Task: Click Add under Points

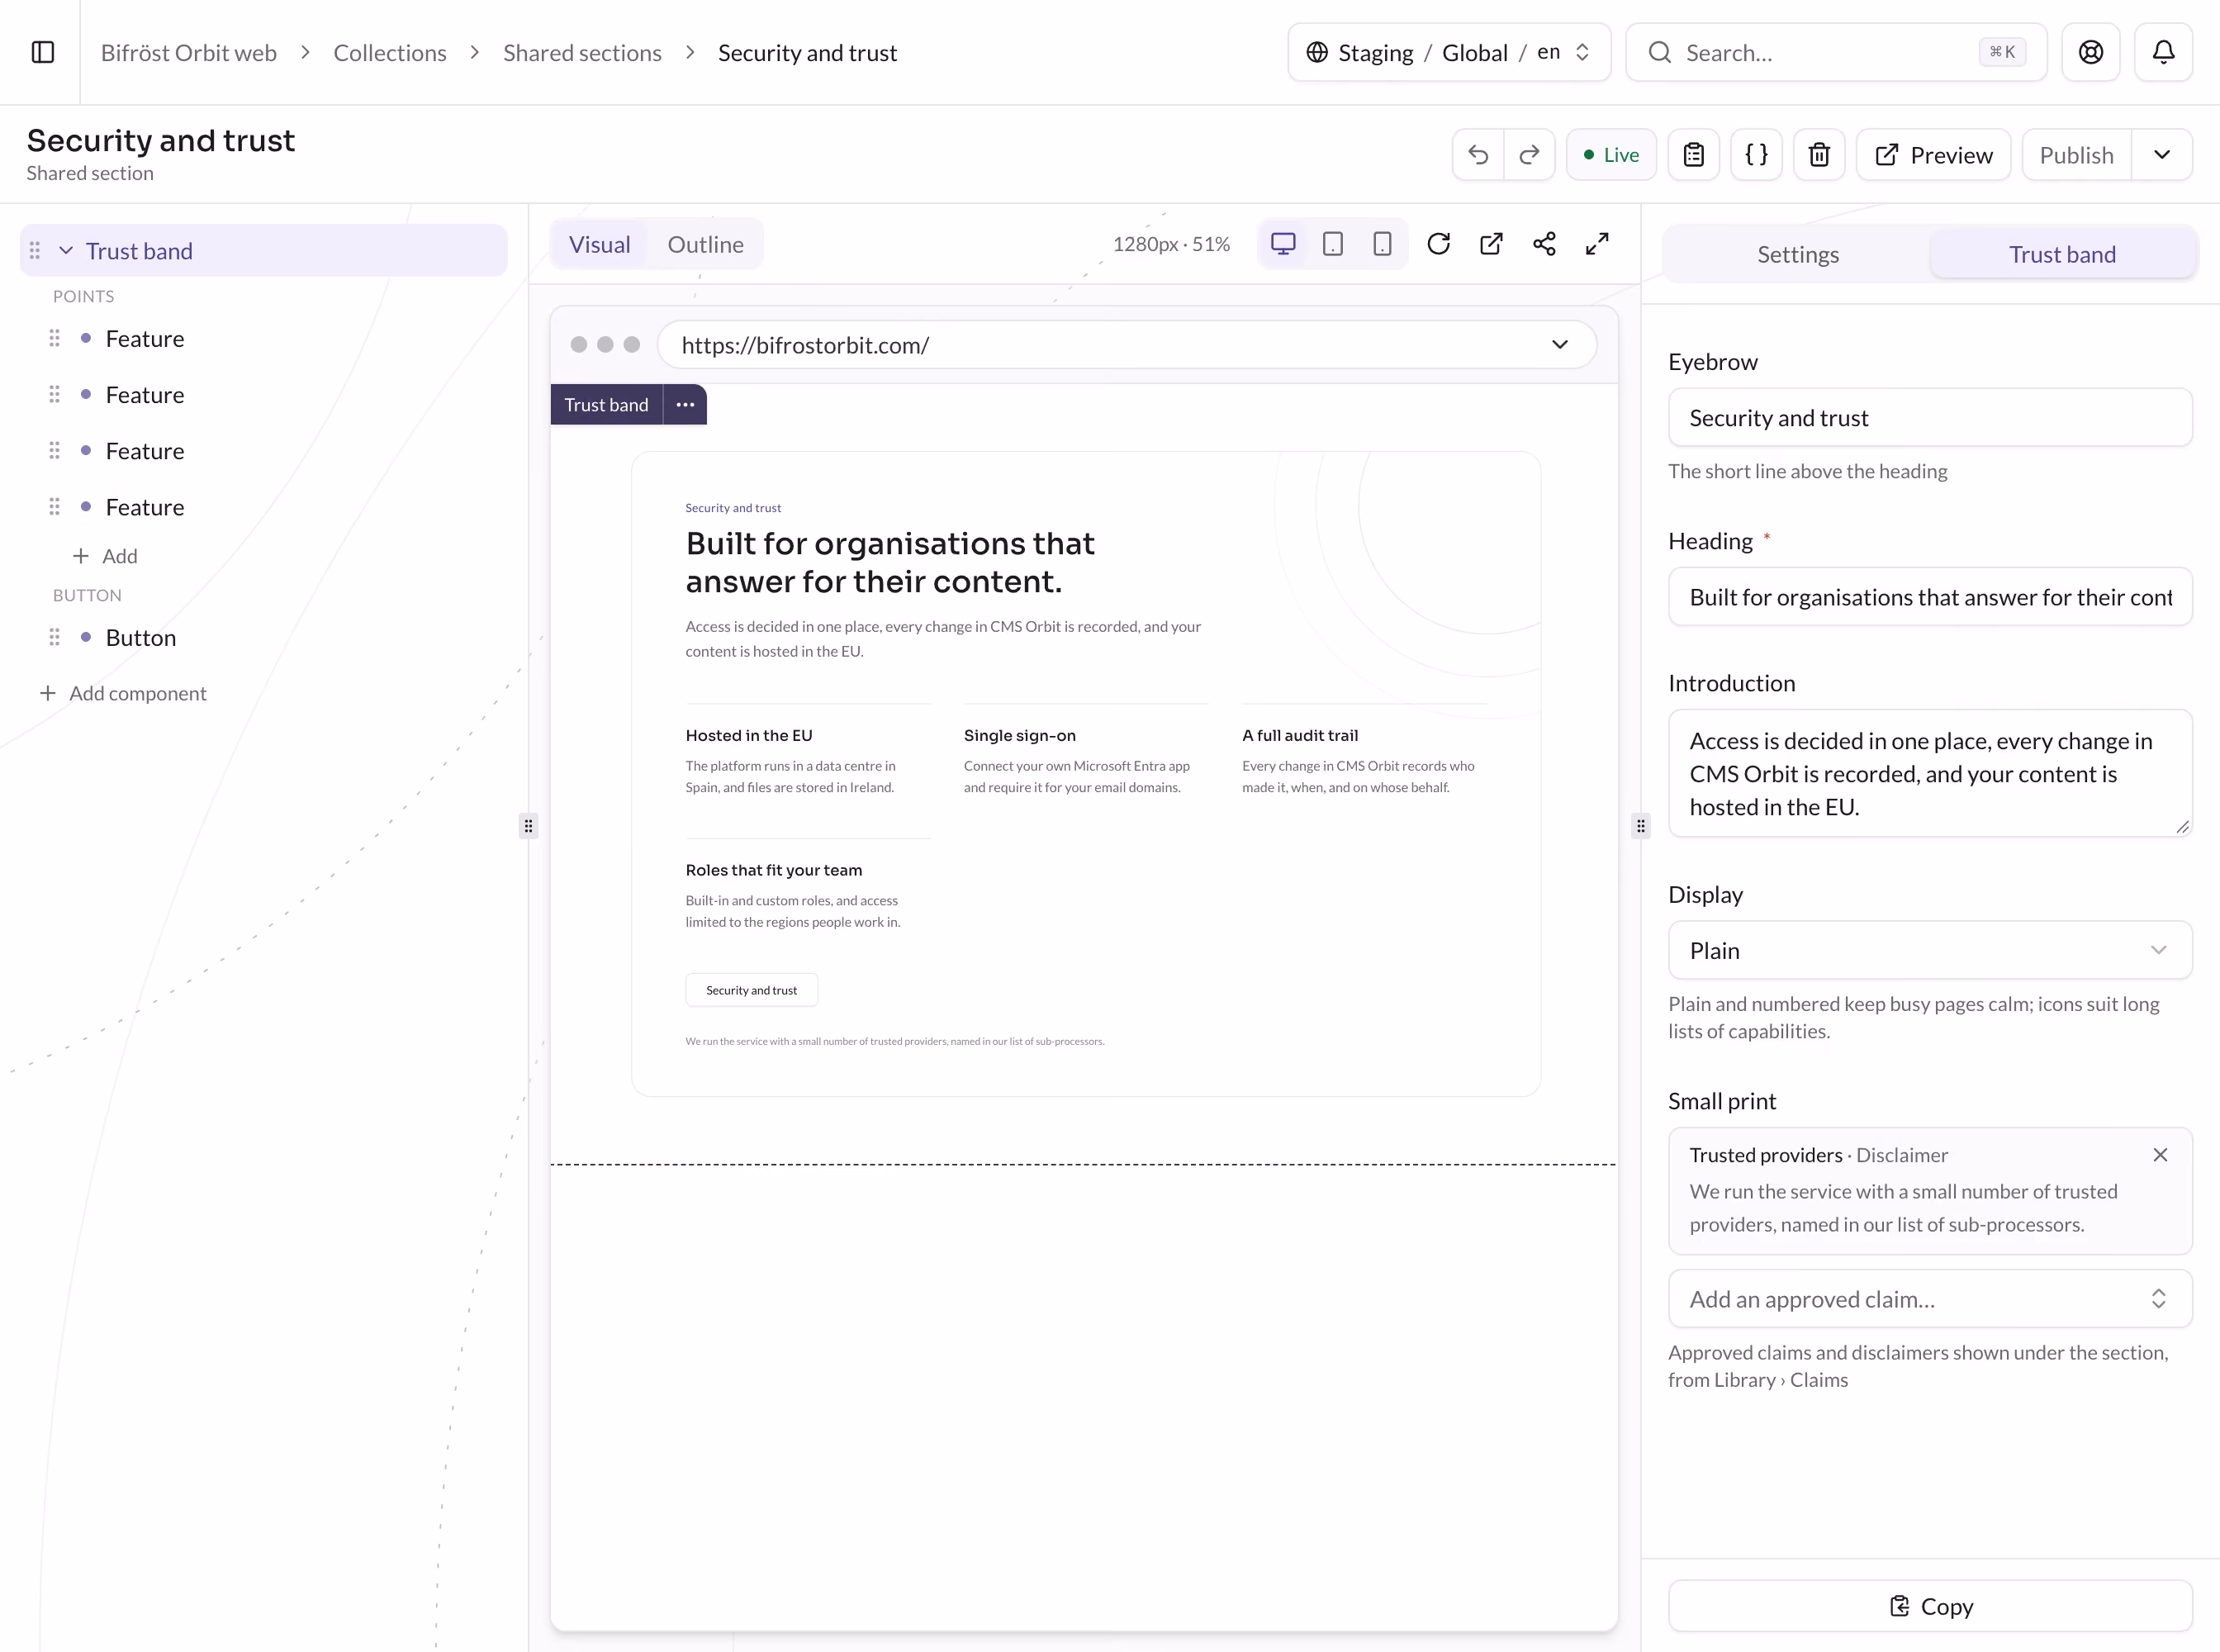Action: [x=106, y=556]
